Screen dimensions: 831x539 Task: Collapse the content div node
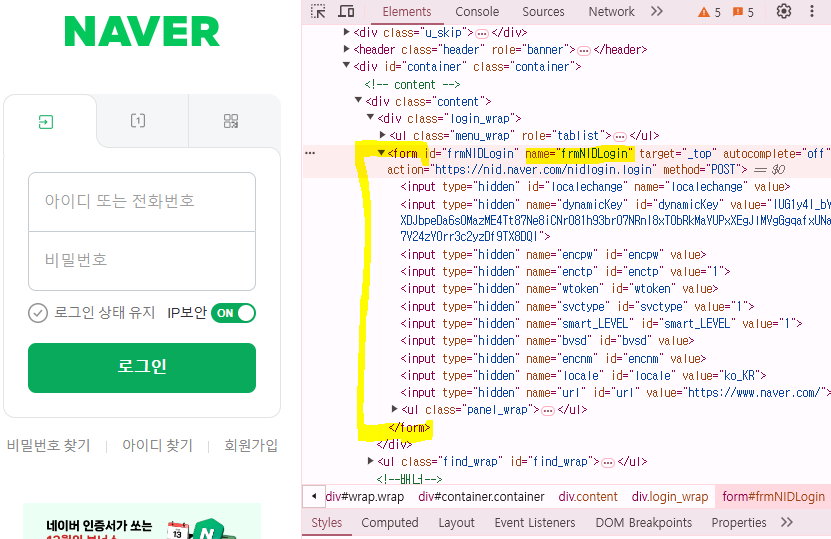(358, 100)
